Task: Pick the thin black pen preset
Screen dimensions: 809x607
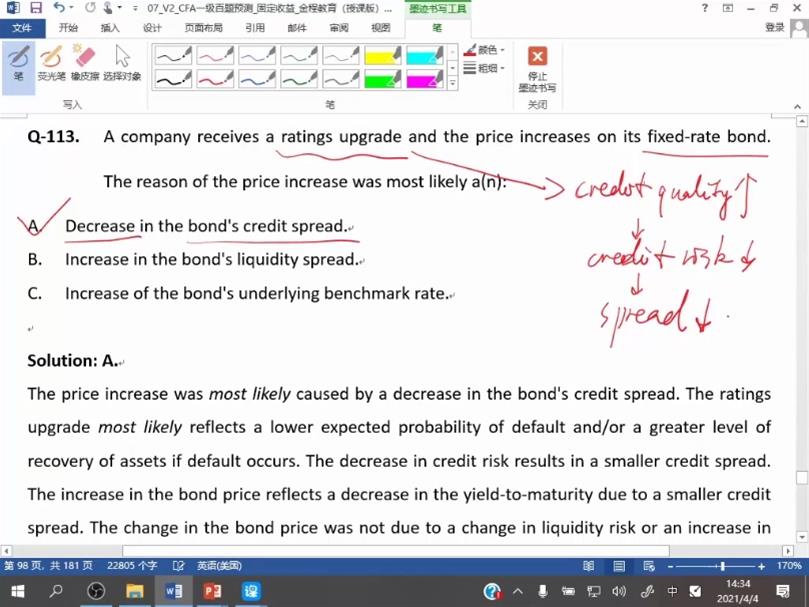Action: pos(173,55)
